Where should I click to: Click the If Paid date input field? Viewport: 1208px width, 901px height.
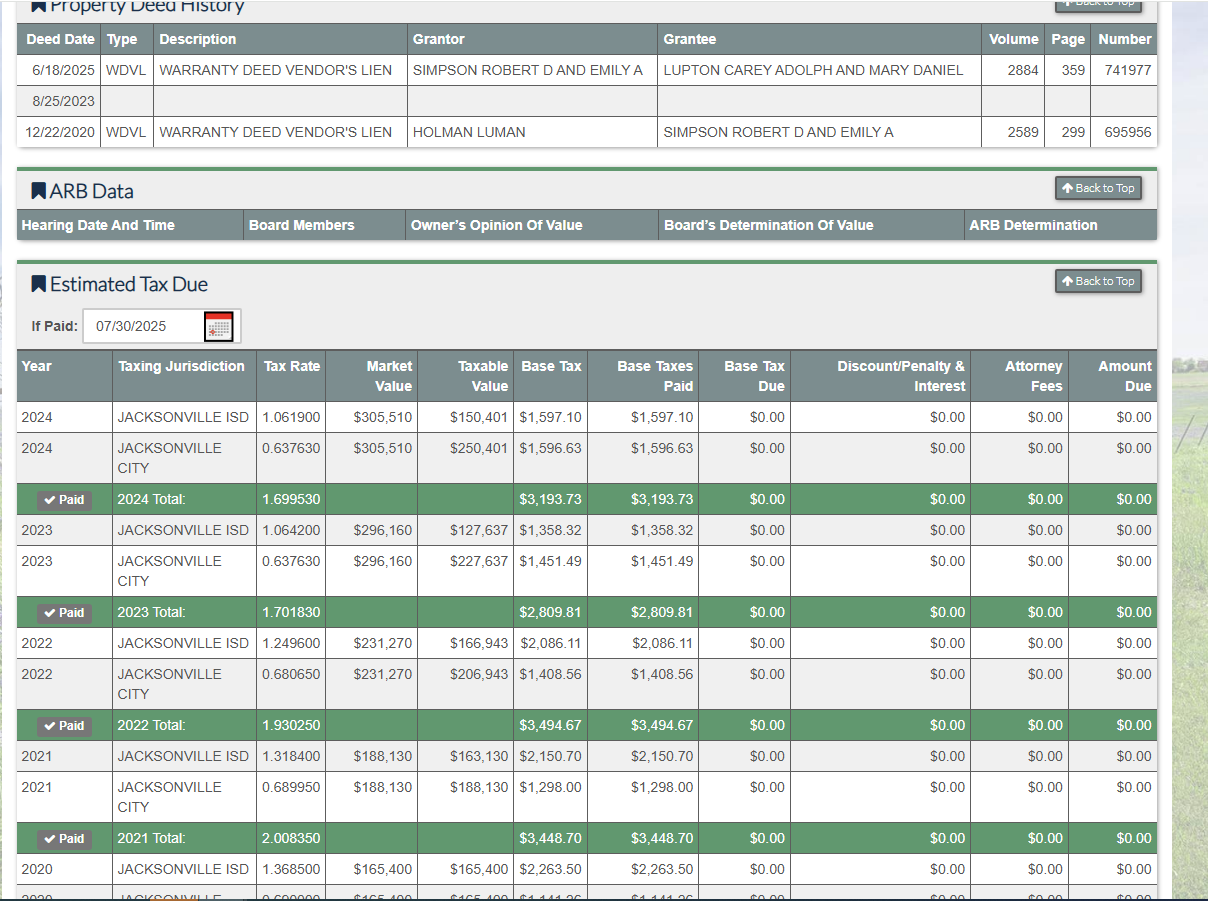click(x=143, y=326)
